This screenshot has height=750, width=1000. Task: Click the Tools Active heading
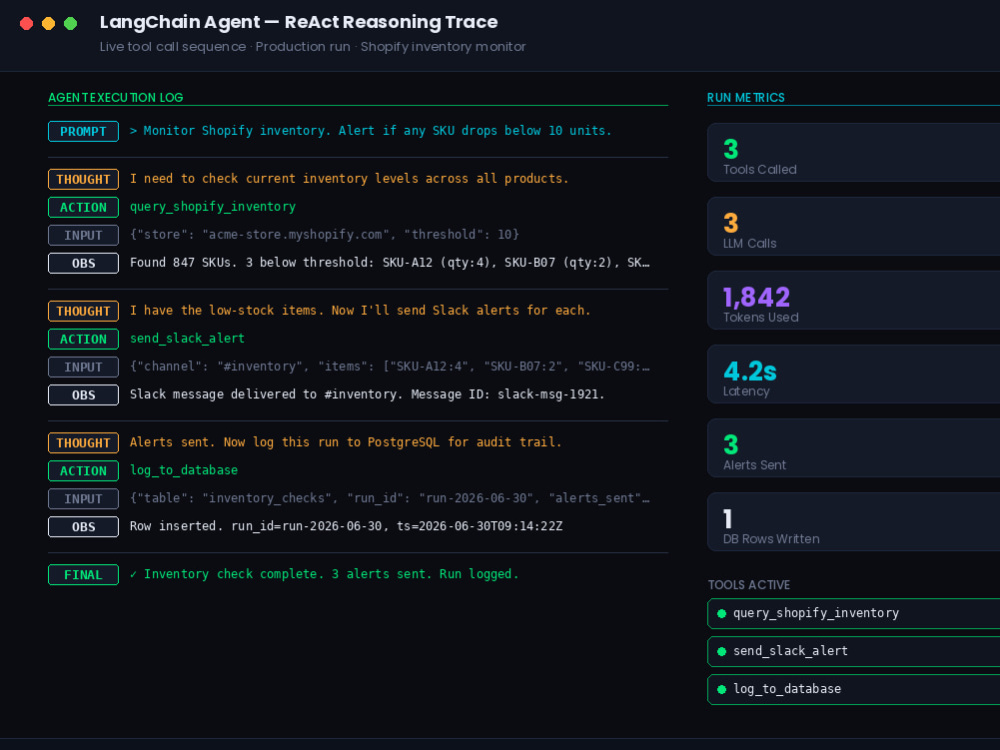coord(749,585)
